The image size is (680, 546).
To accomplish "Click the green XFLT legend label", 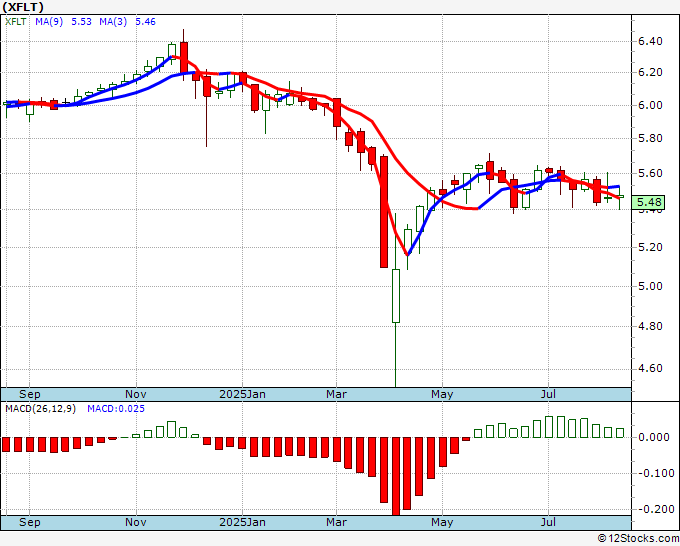I will pyautogui.click(x=16, y=22).
